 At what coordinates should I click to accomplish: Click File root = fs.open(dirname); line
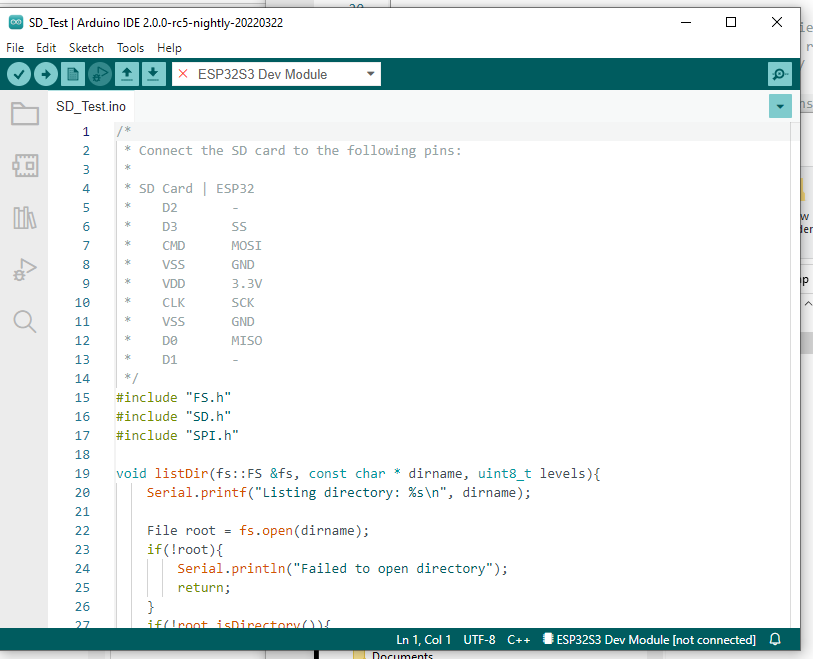click(258, 530)
